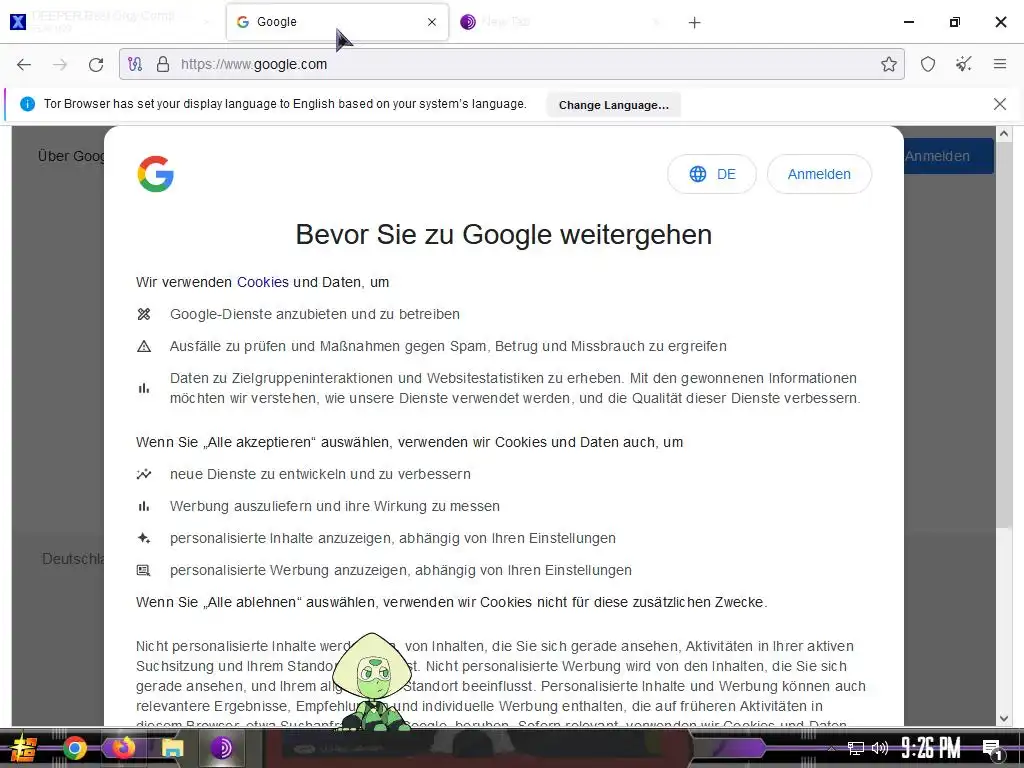Open the Tor circuit display icon

[135, 64]
